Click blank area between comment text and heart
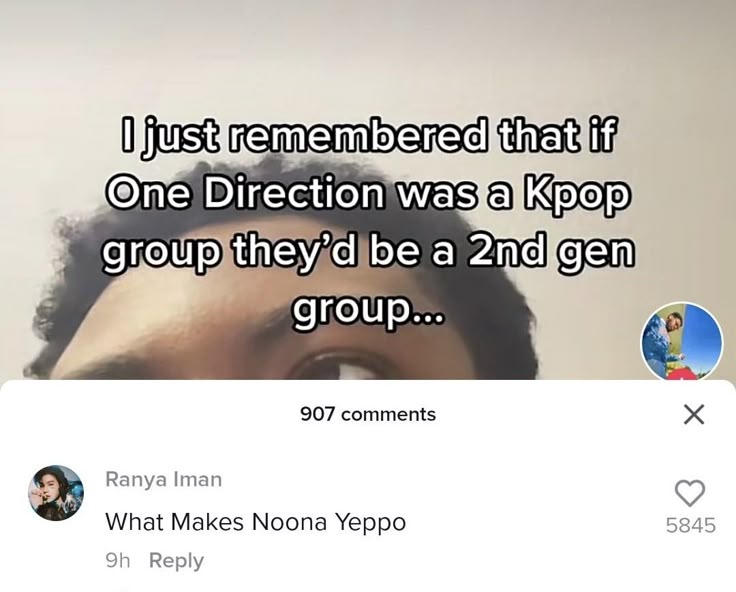Screen dimensions: 736x592 (x=535, y=522)
